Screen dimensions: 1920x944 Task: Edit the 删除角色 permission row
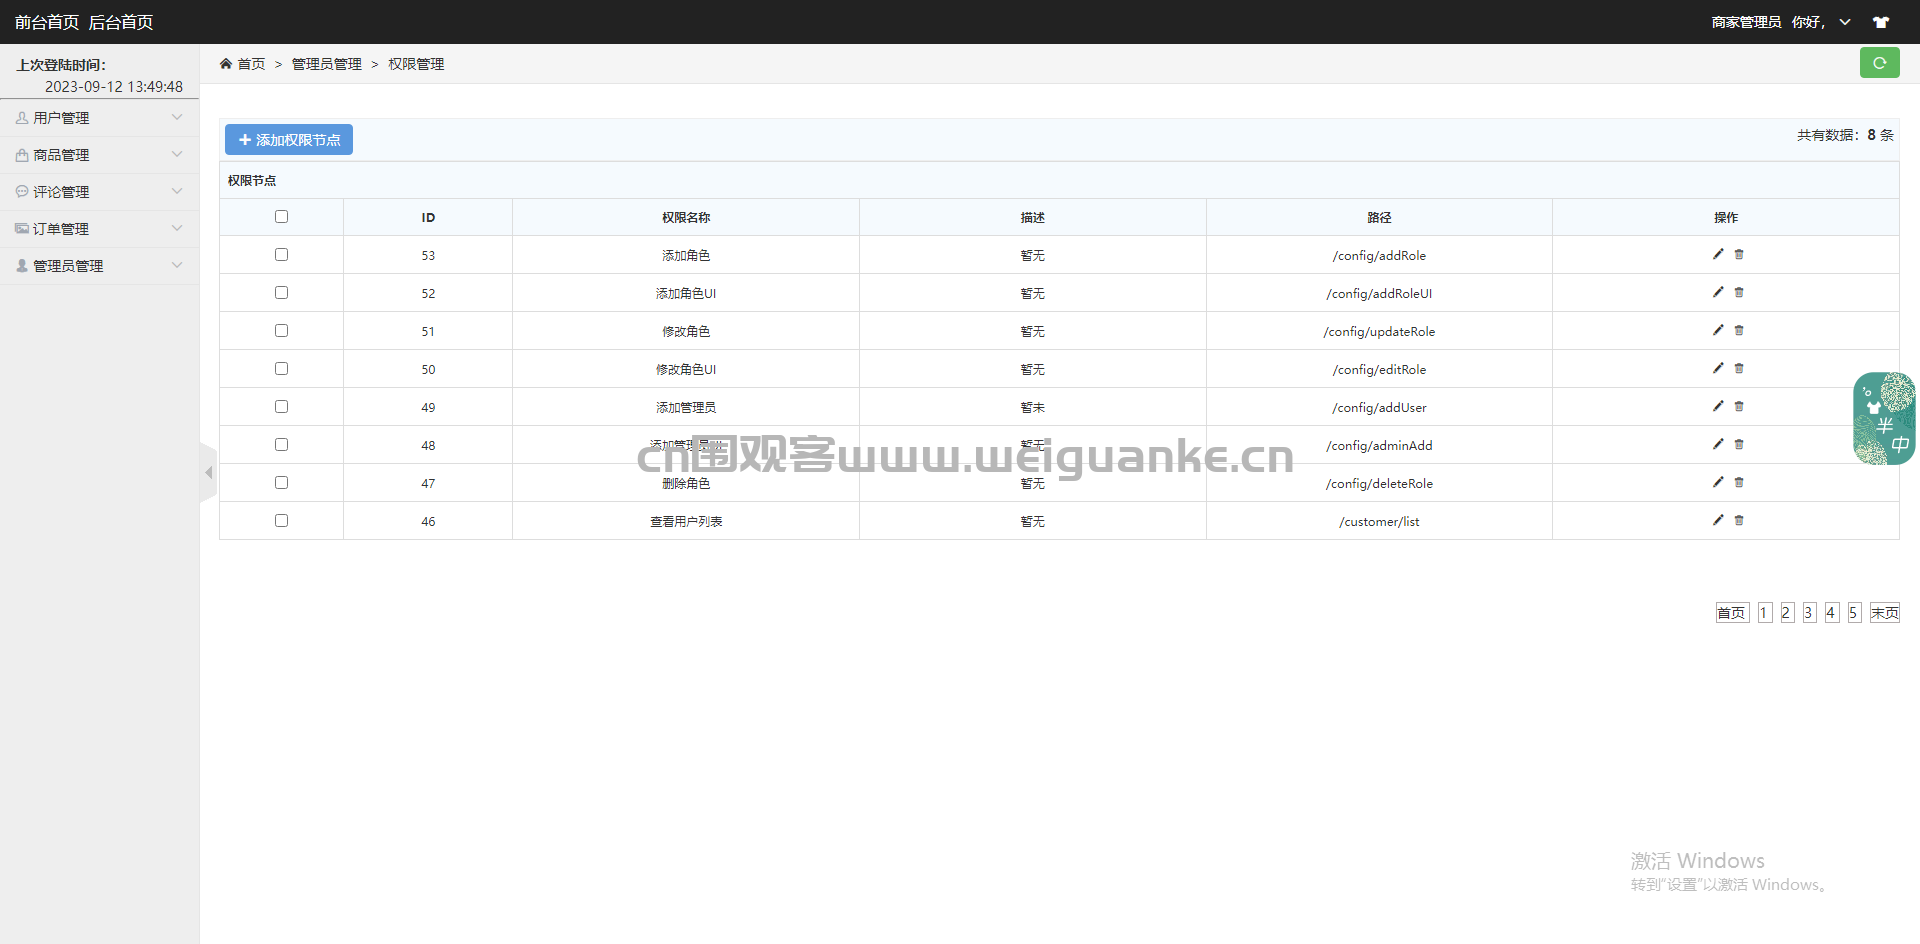1718,482
